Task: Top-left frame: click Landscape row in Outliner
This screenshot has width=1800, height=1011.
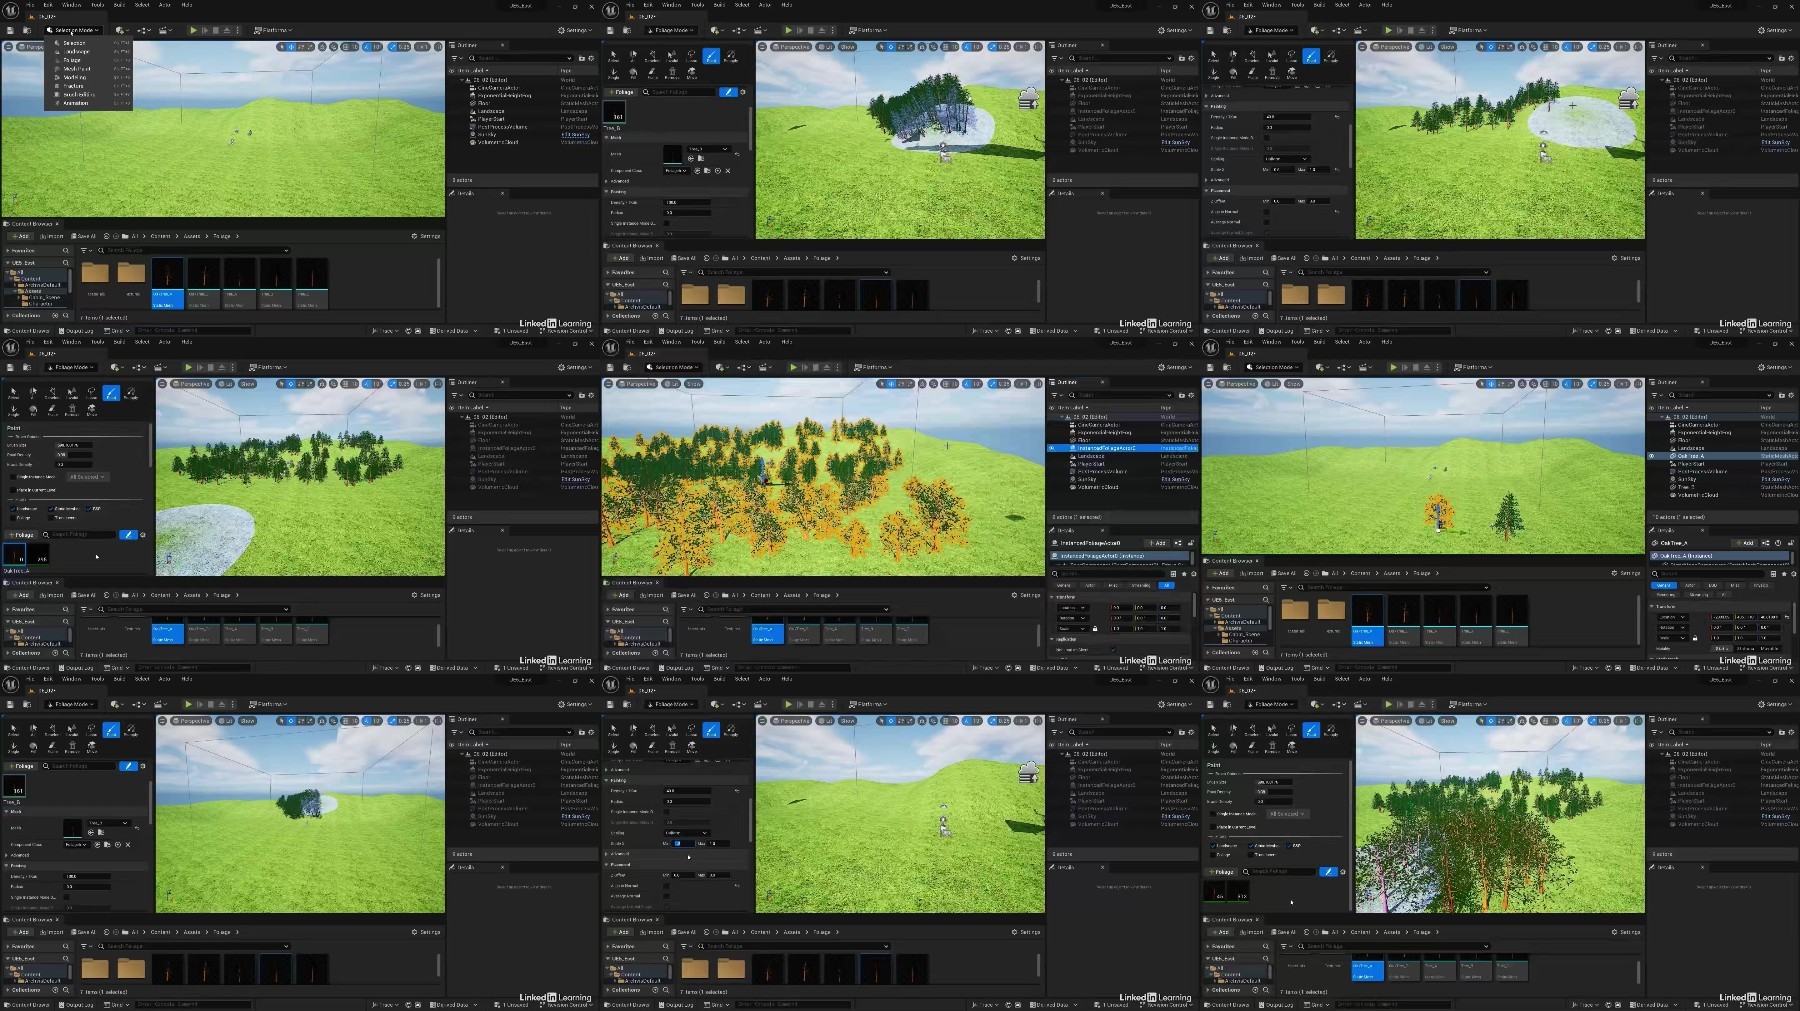Action: click(x=523, y=111)
